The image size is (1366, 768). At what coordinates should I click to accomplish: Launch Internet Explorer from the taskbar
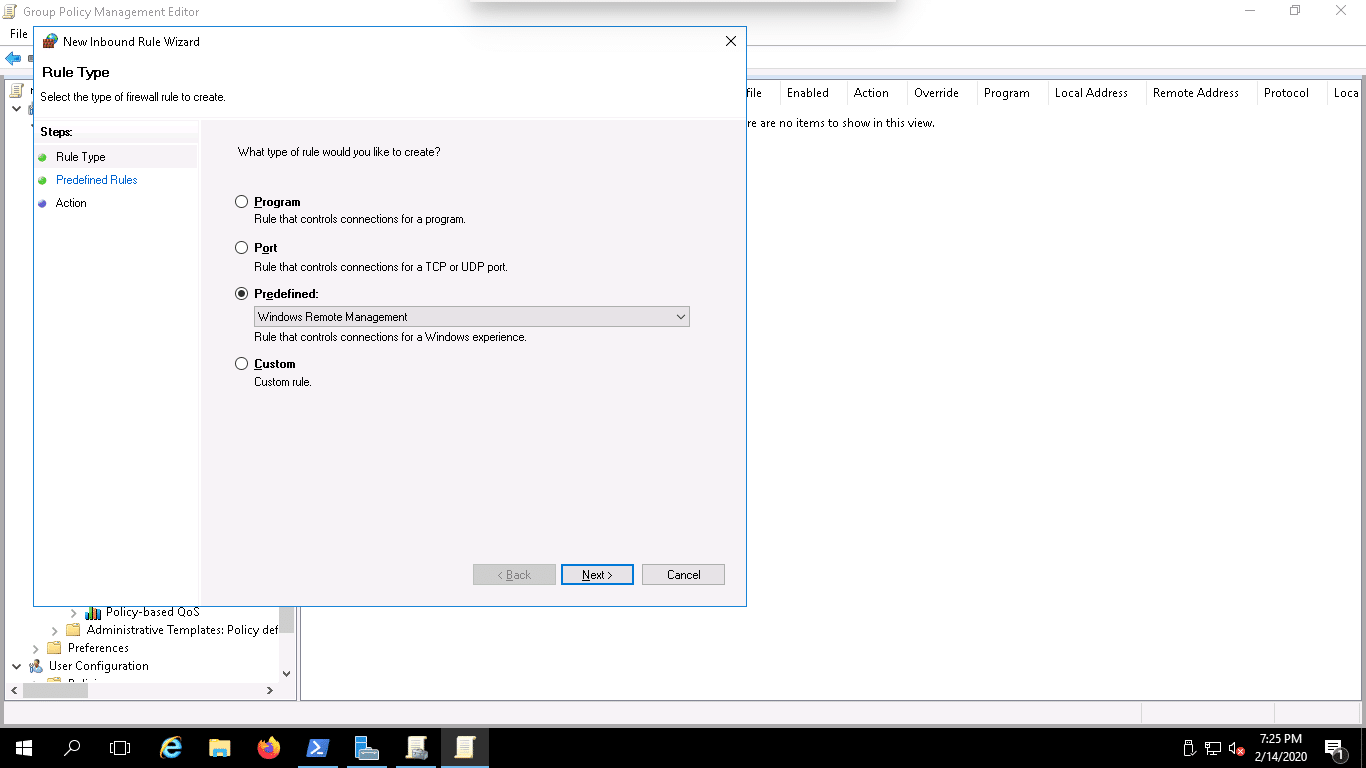(x=172, y=748)
